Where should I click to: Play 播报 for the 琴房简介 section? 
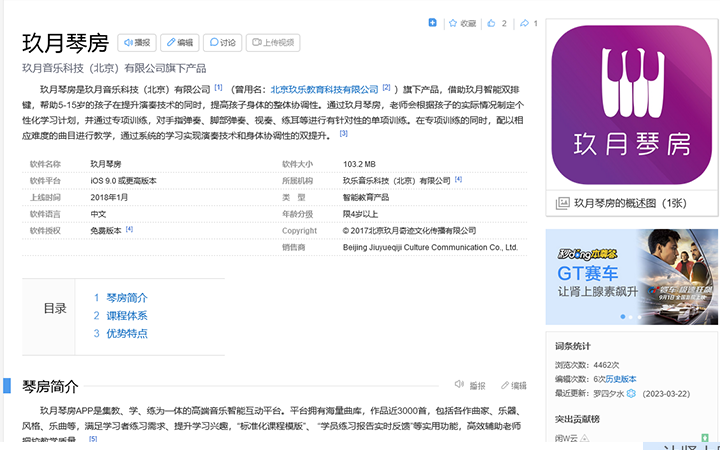coord(470,385)
